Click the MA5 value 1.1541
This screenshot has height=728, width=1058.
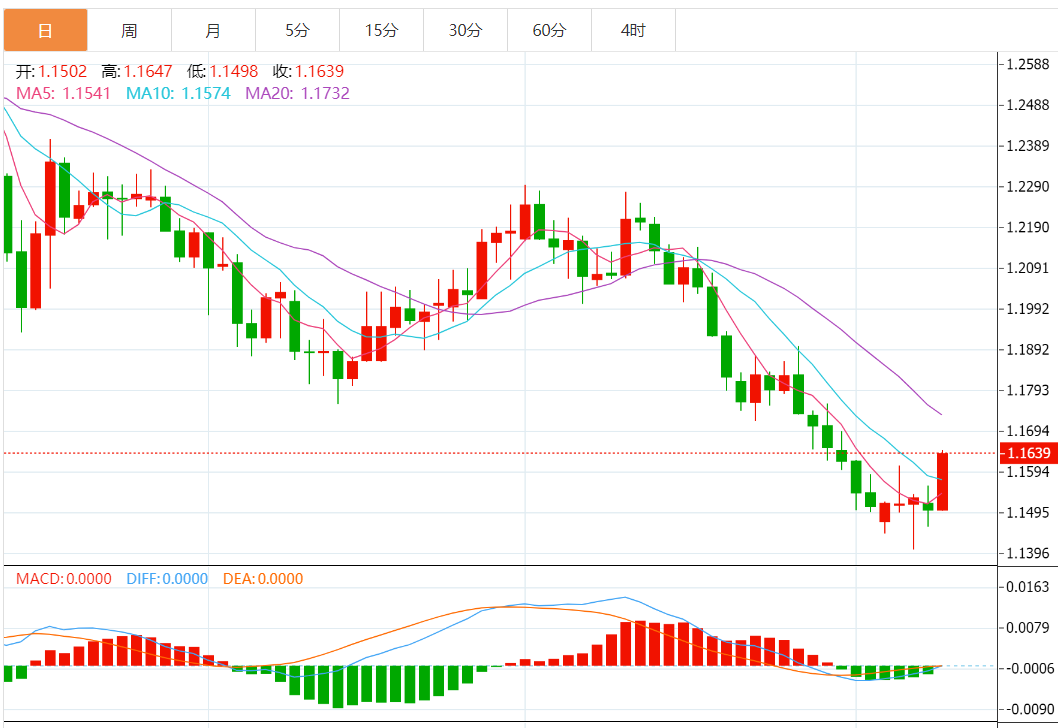(x=86, y=93)
